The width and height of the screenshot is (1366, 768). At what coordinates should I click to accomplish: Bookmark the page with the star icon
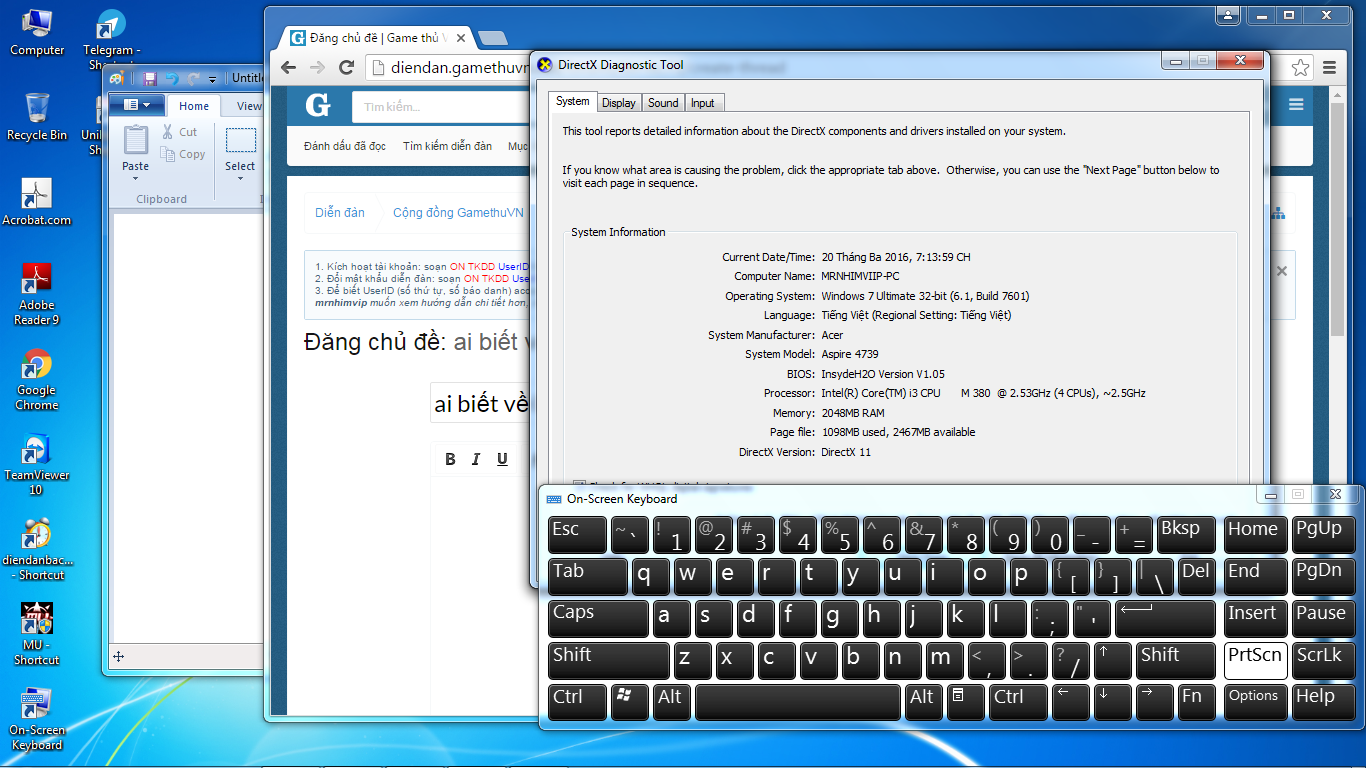point(1300,68)
